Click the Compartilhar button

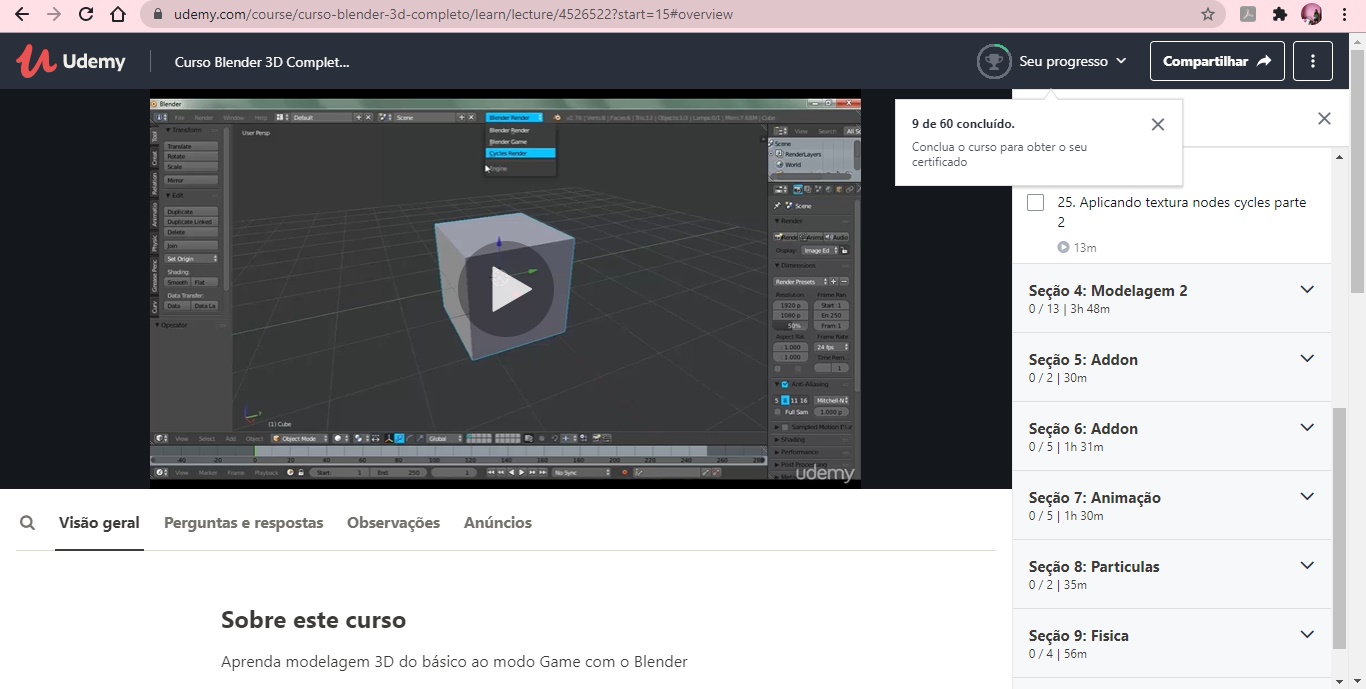(1216, 61)
